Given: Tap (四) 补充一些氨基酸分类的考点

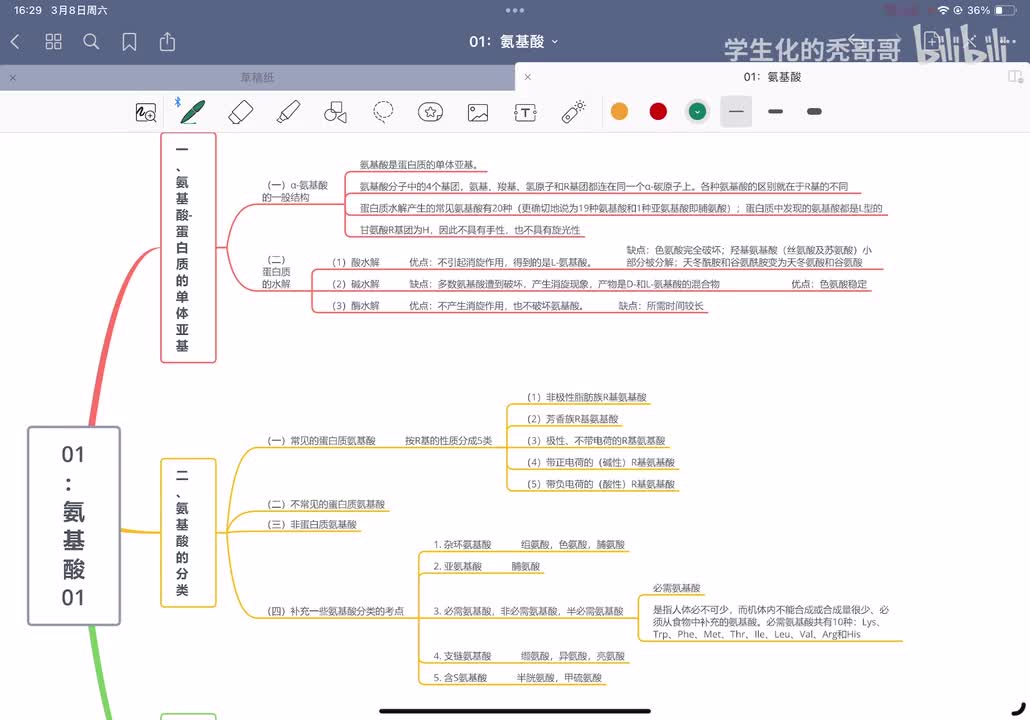Looking at the screenshot, I should click(x=335, y=611).
